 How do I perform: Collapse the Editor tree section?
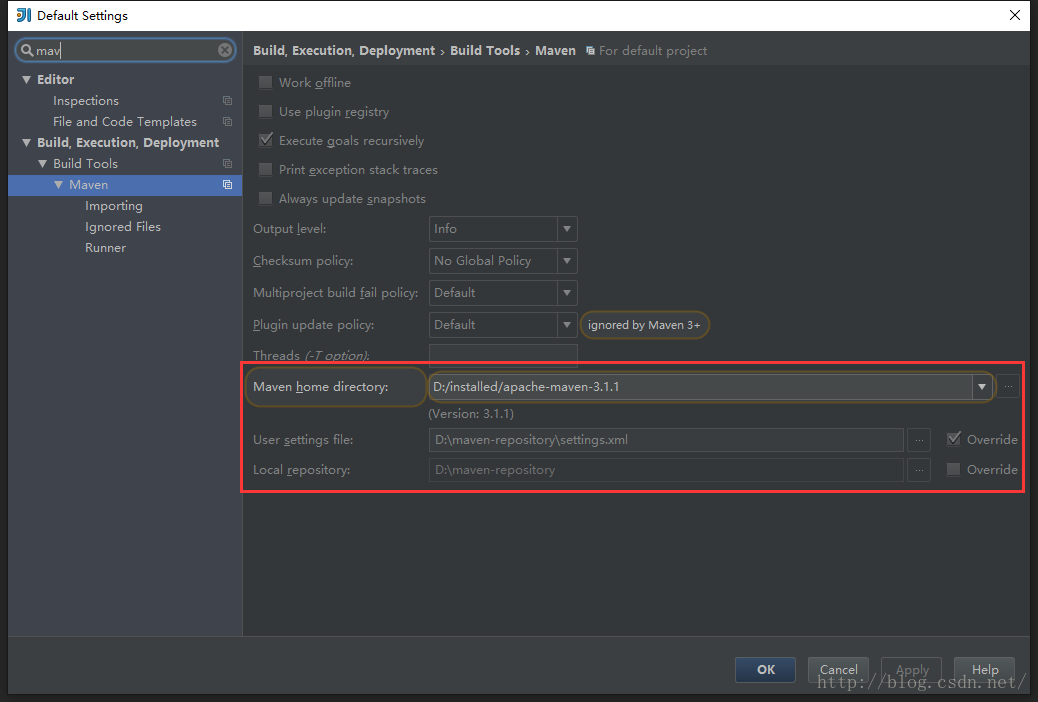coord(26,79)
